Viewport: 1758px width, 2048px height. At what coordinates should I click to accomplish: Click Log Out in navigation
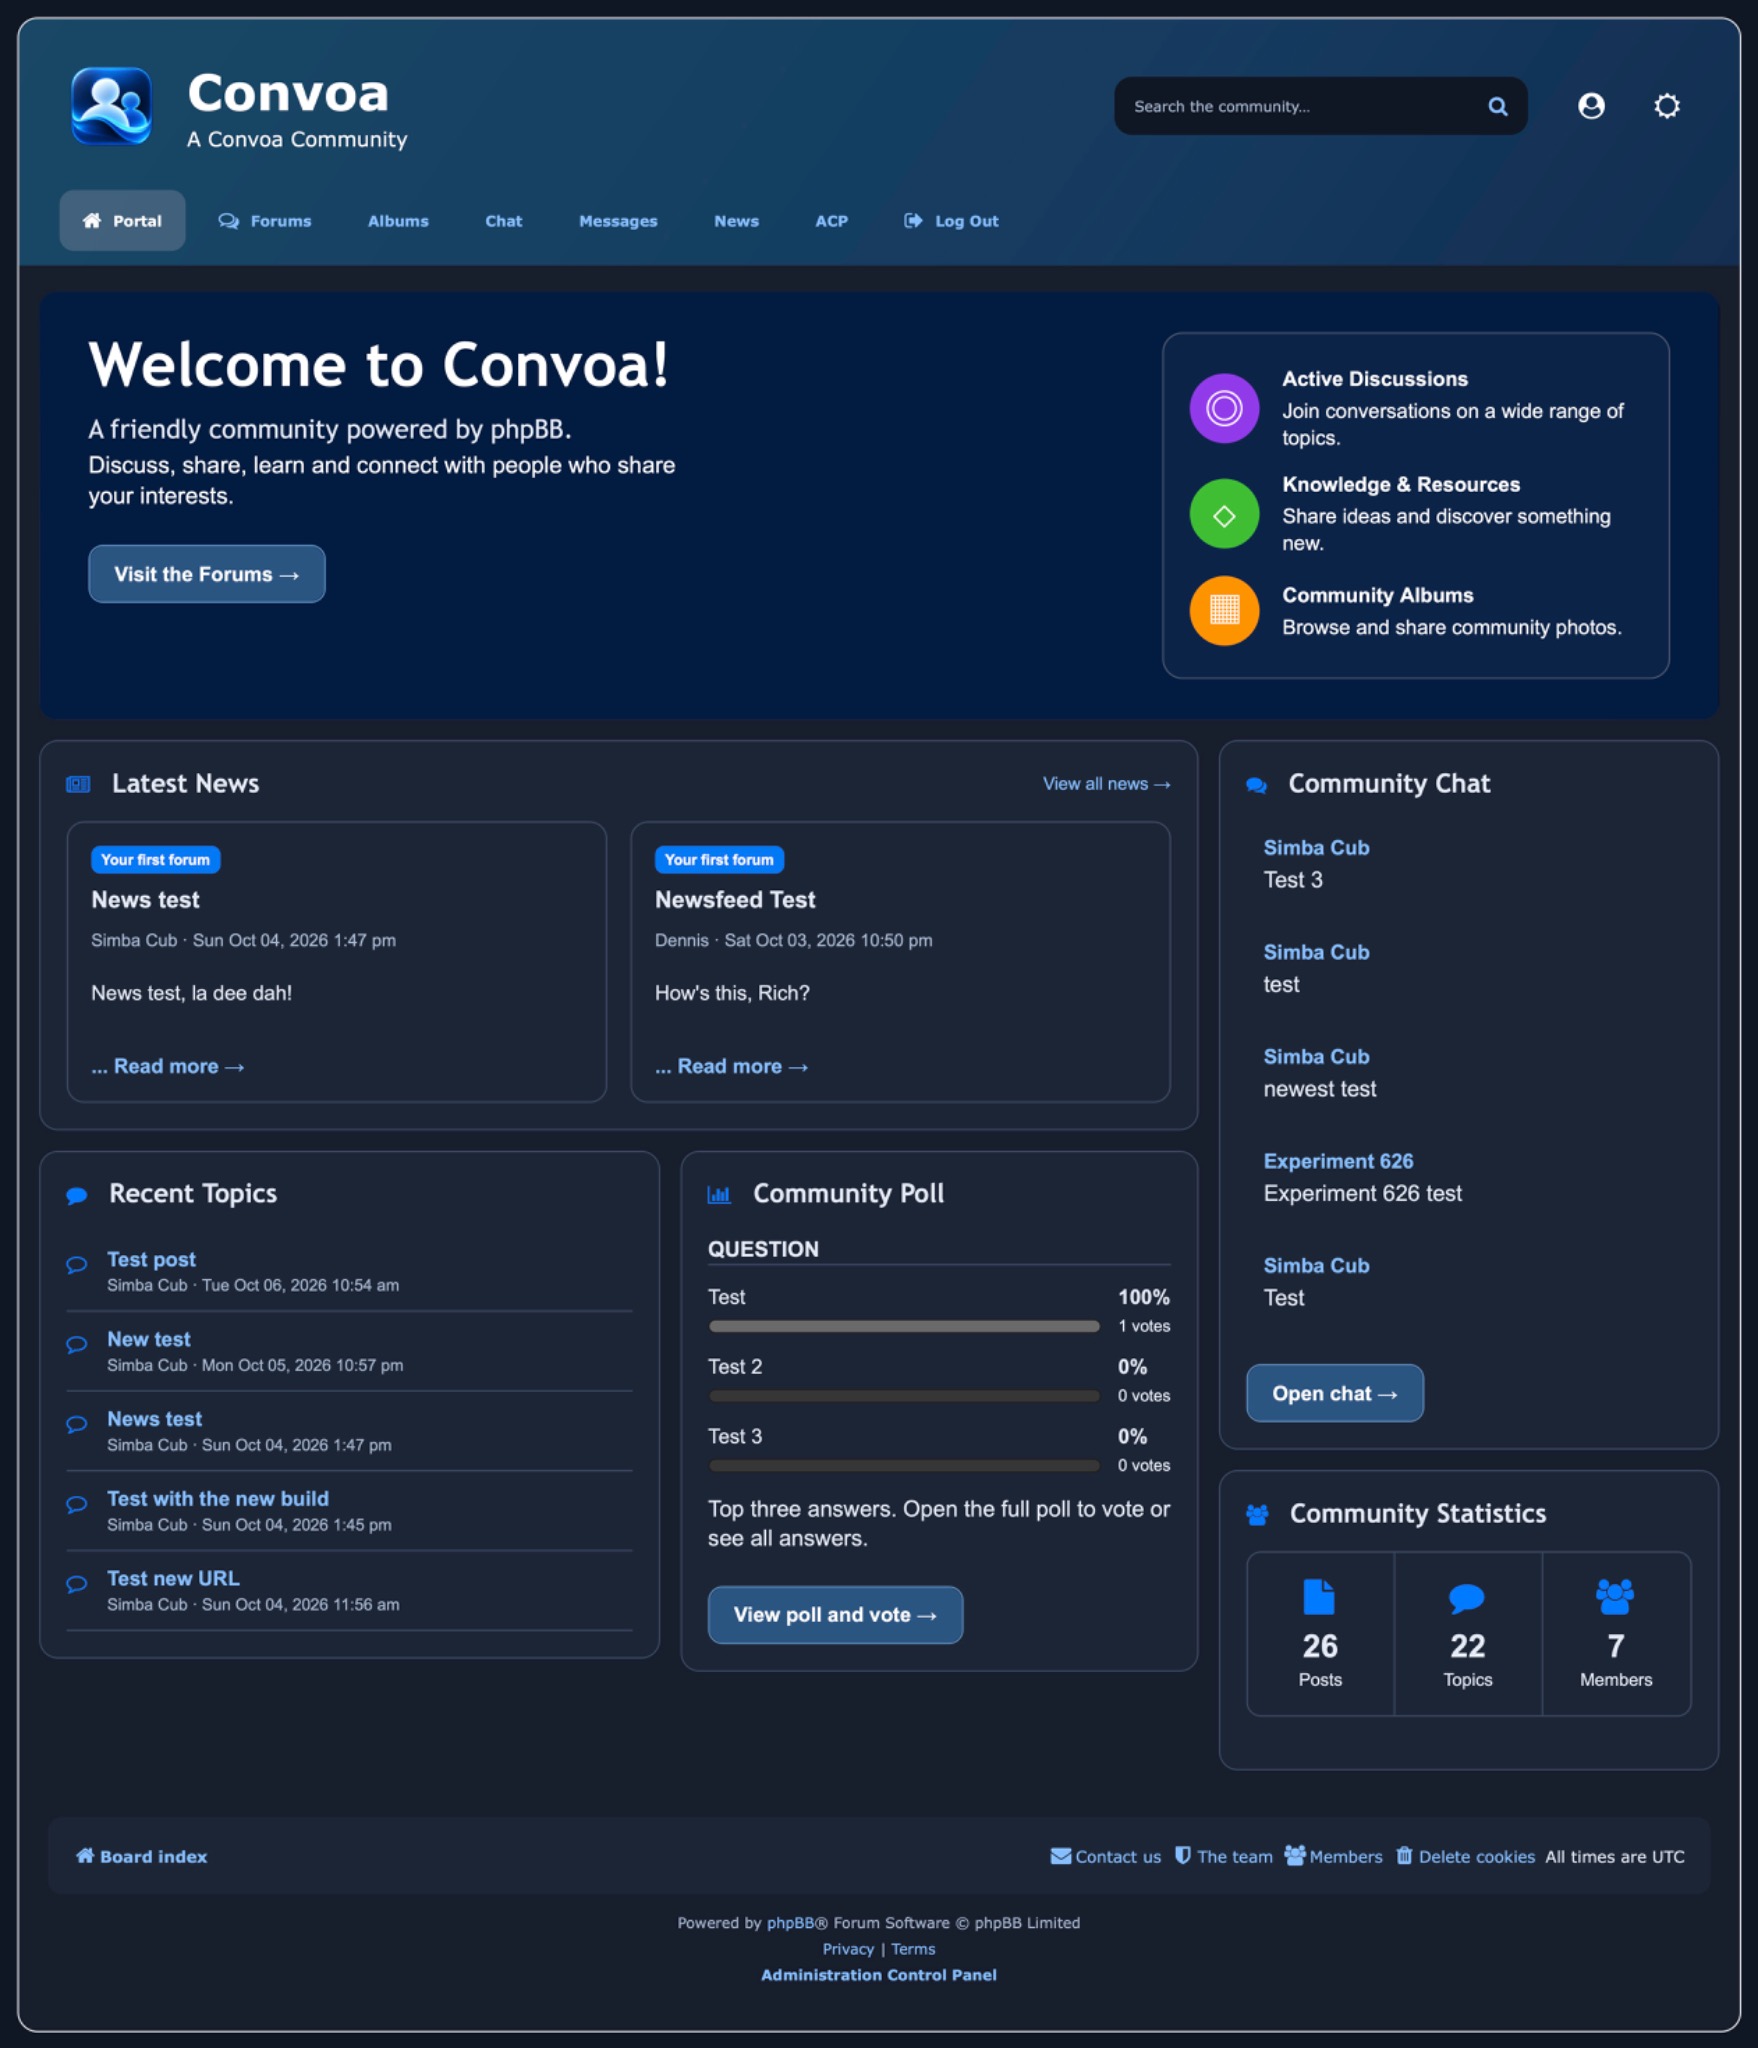(x=951, y=221)
